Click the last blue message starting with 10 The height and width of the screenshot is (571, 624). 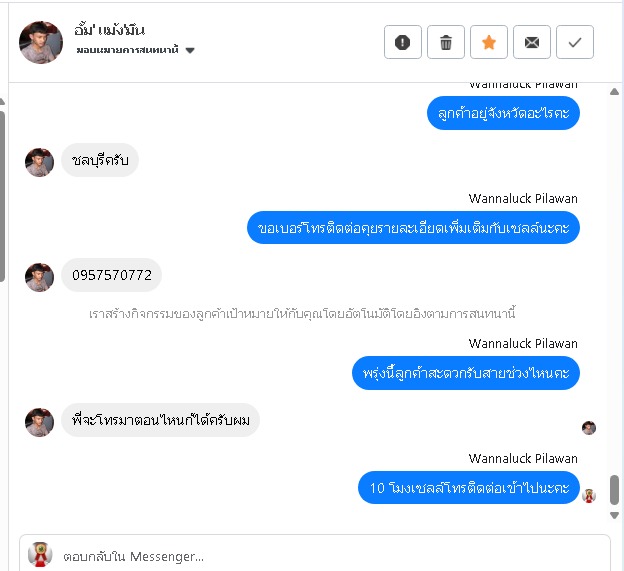pyautogui.click(x=469, y=487)
